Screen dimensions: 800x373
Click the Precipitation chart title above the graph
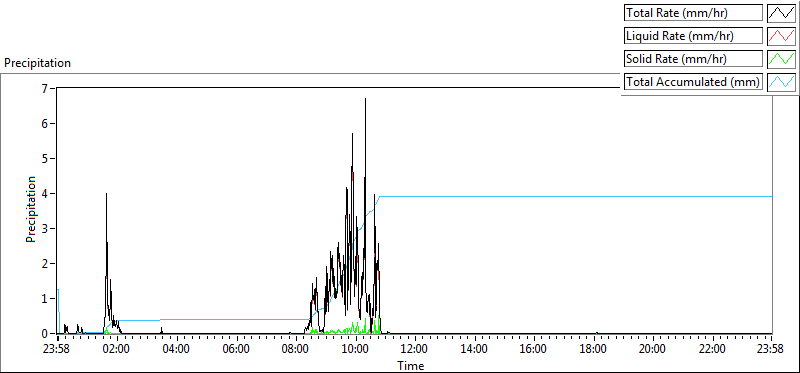coord(37,63)
